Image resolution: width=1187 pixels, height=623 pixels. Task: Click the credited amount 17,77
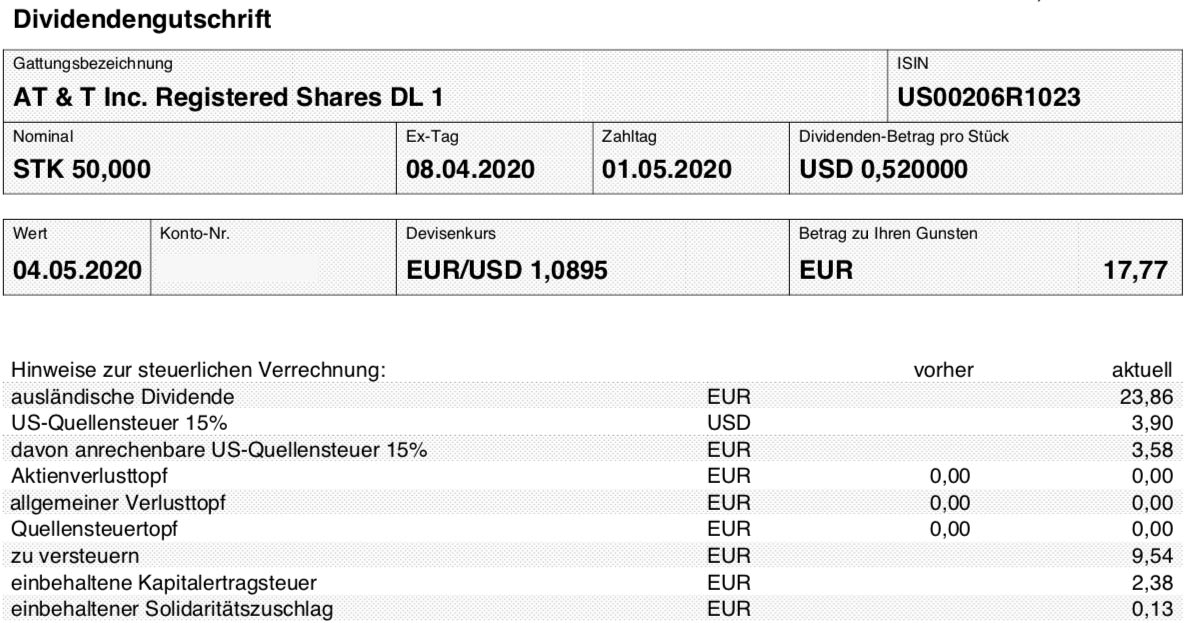point(1135,270)
